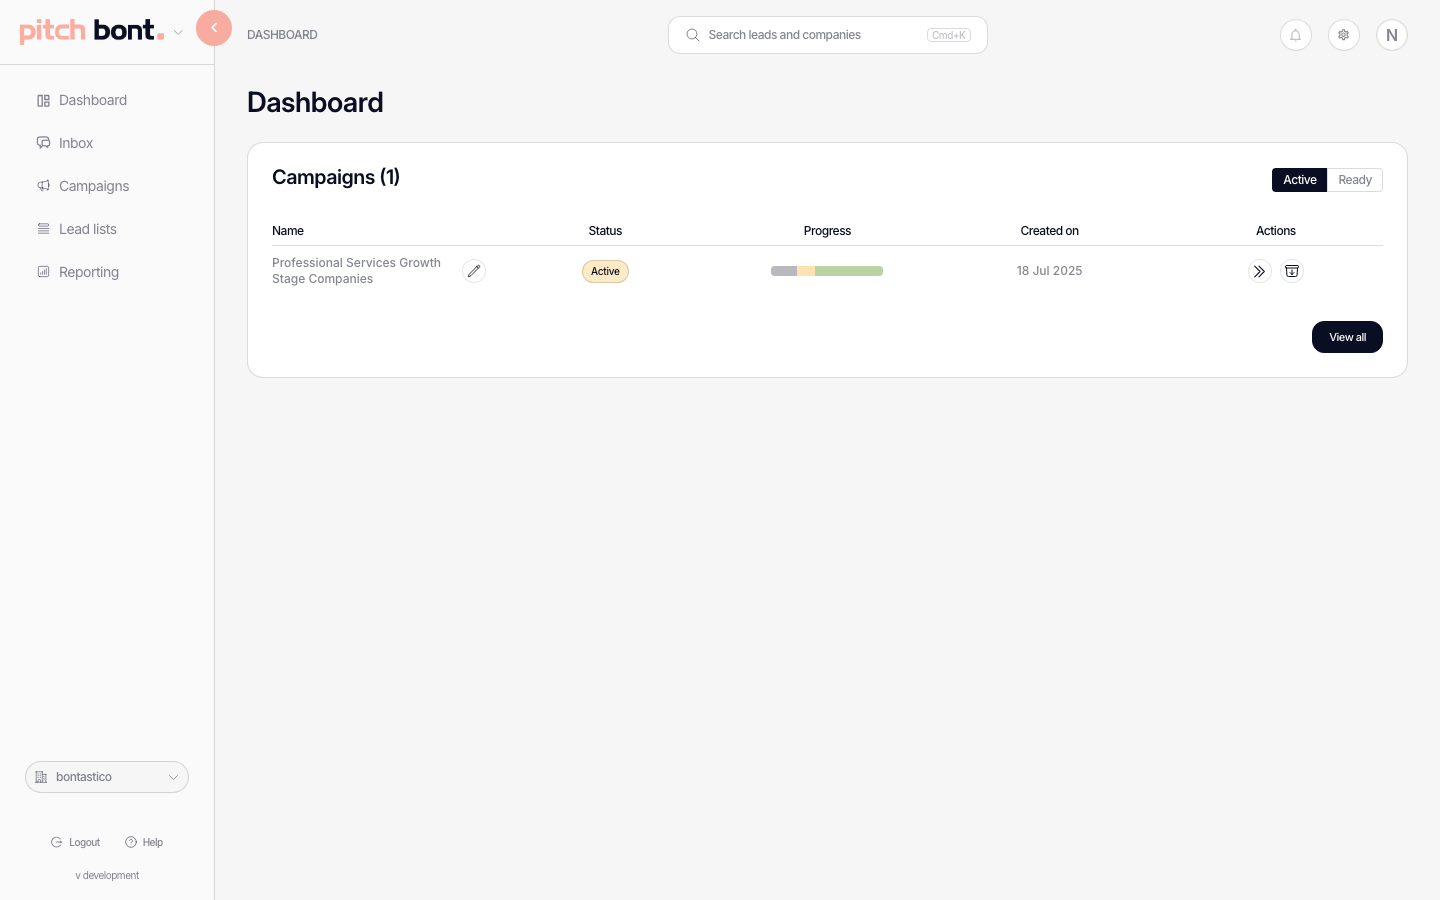Click the Name column header
This screenshot has width=1440, height=900.
click(x=288, y=231)
